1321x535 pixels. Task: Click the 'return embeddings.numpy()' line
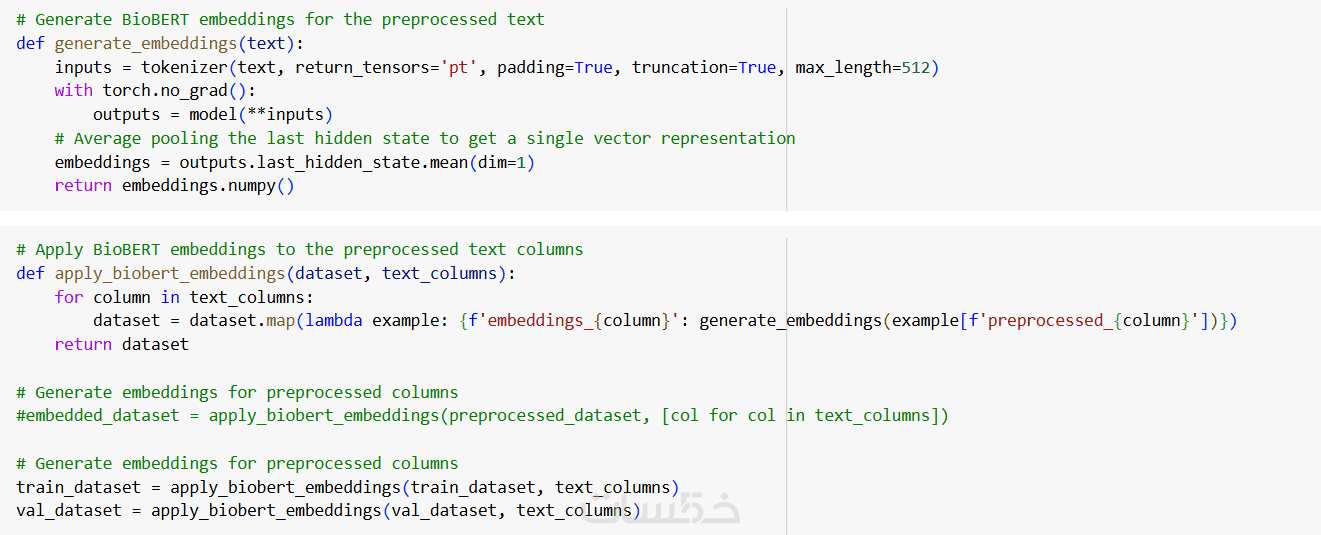tap(175, 186)
